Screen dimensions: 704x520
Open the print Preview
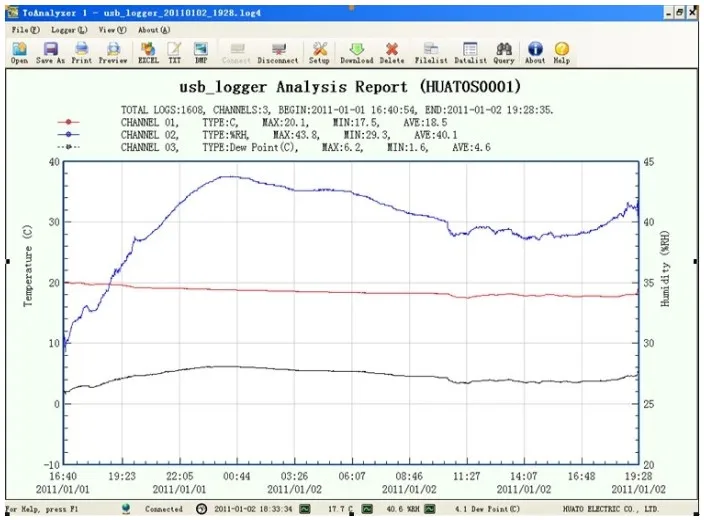click(113, 50)
